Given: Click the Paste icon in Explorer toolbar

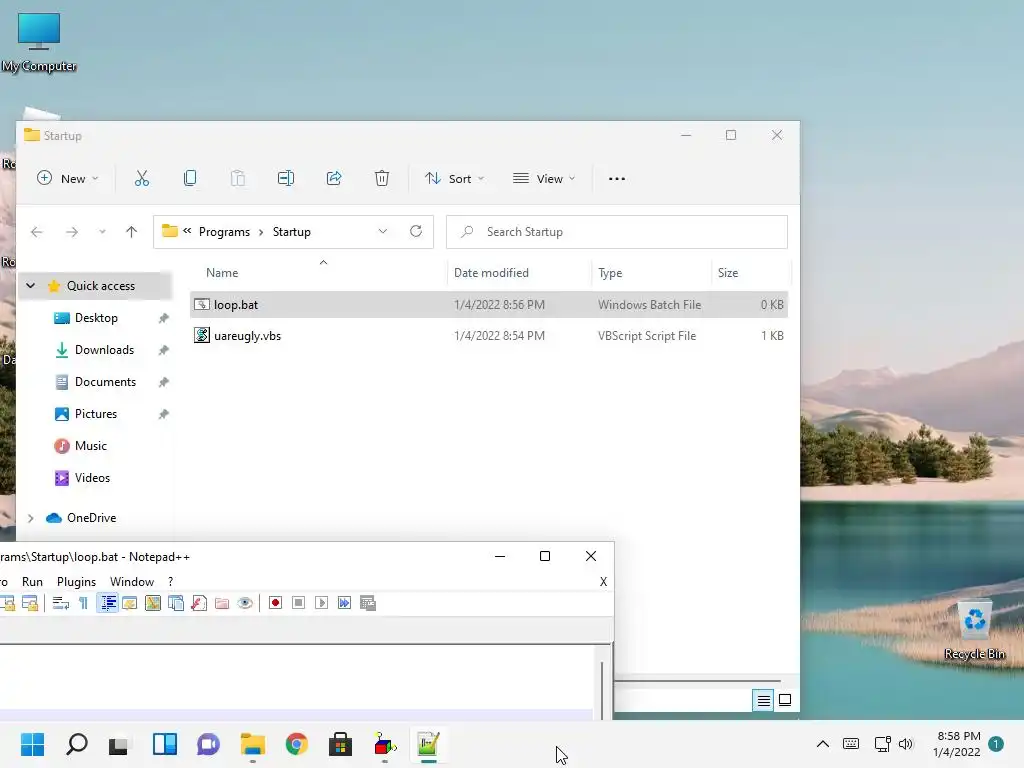Looking at the screenshot, I should [x=238, y=178].
